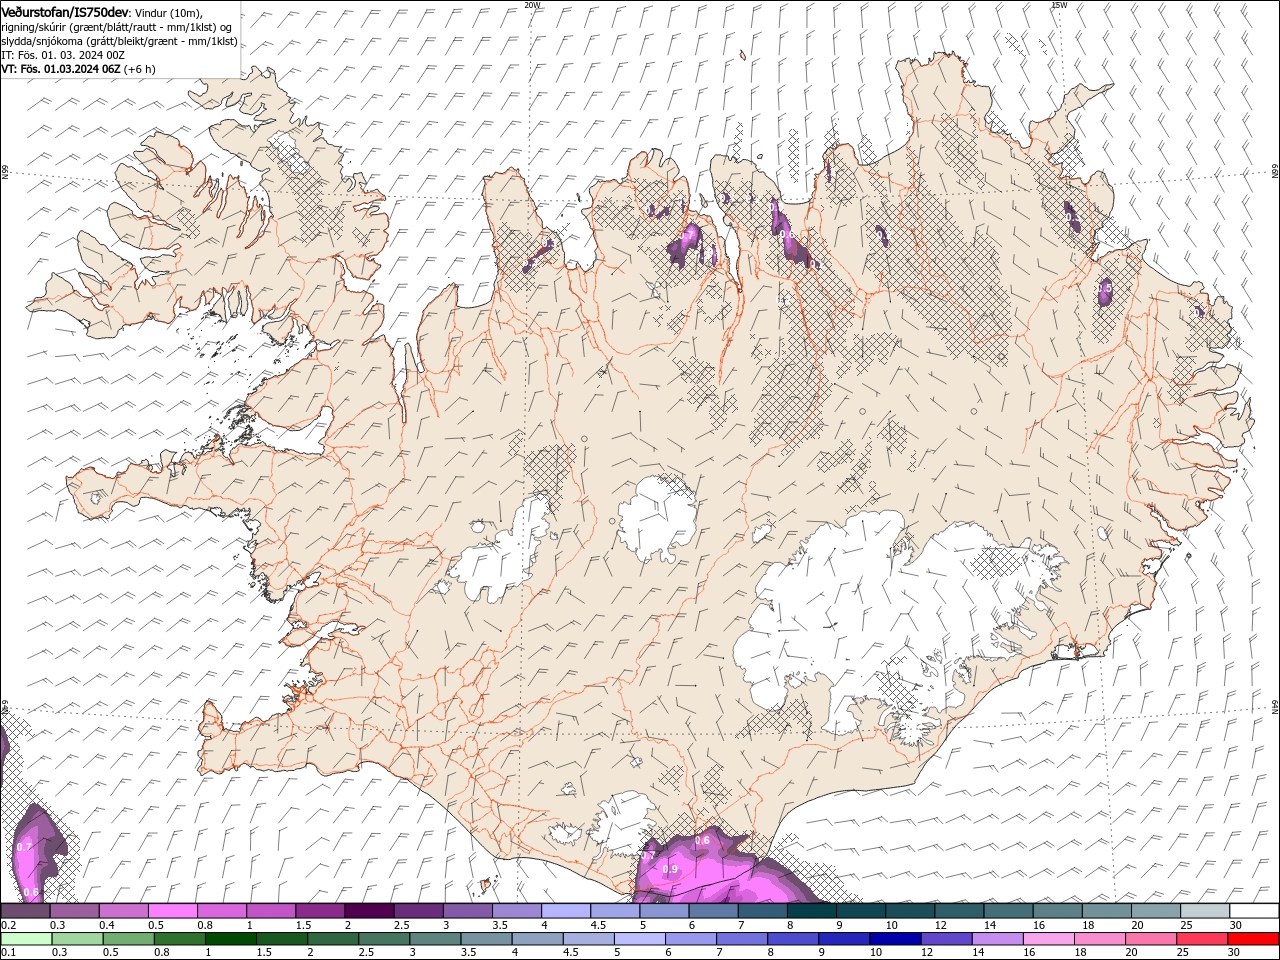Viewport: 1280px width, 960px height.
Task: Click the 'rigning/skúrir (grænt/blátt/rautt - mm/1klst) og' line
Action: [117, 27]
